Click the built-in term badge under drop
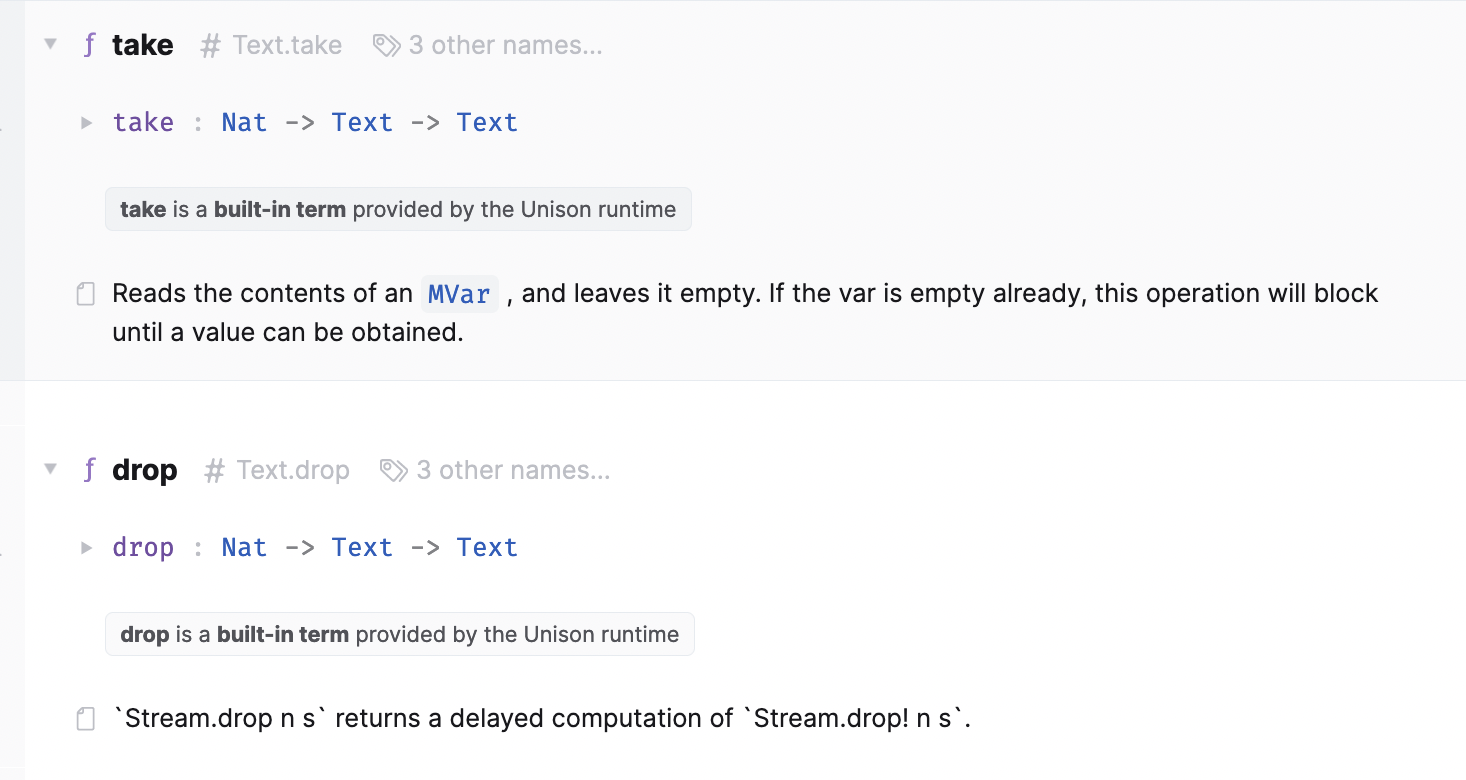The height and width of the screenshot is (780, 1466). point(399,634)
